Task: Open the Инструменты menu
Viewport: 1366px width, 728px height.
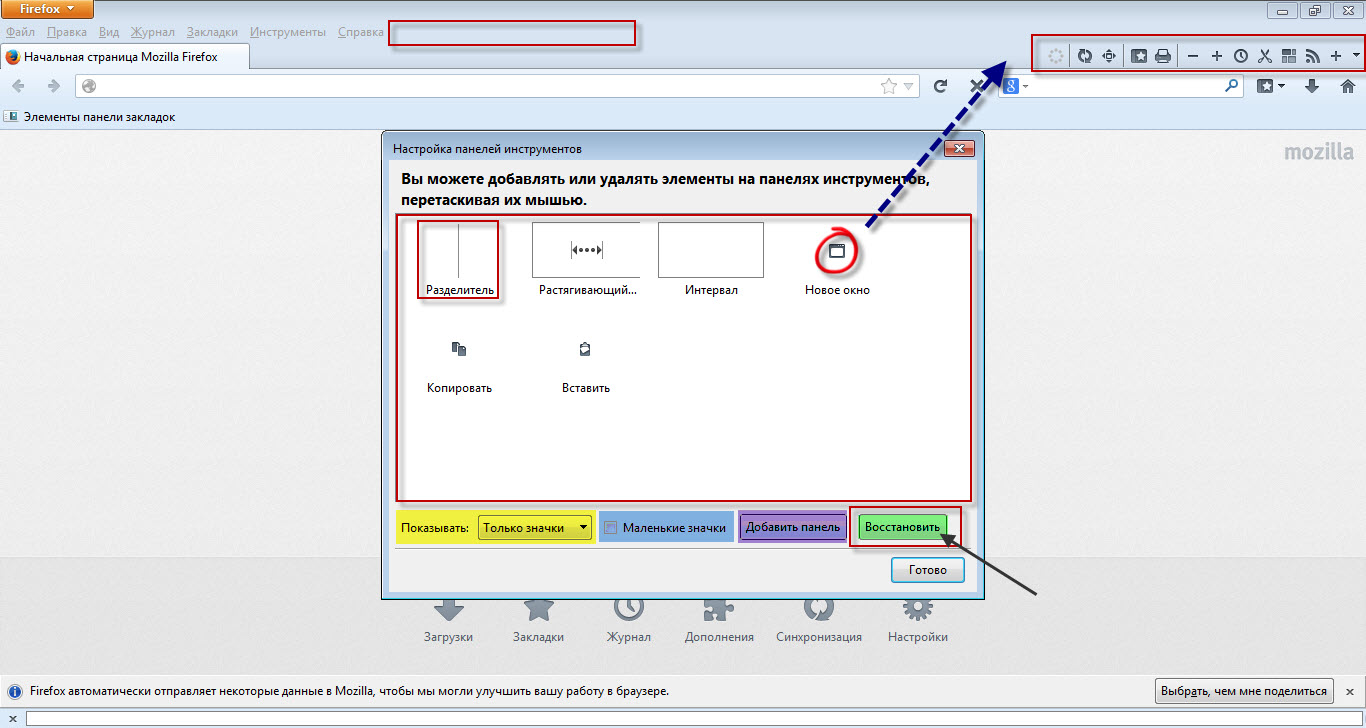Action: pos(288,32)
